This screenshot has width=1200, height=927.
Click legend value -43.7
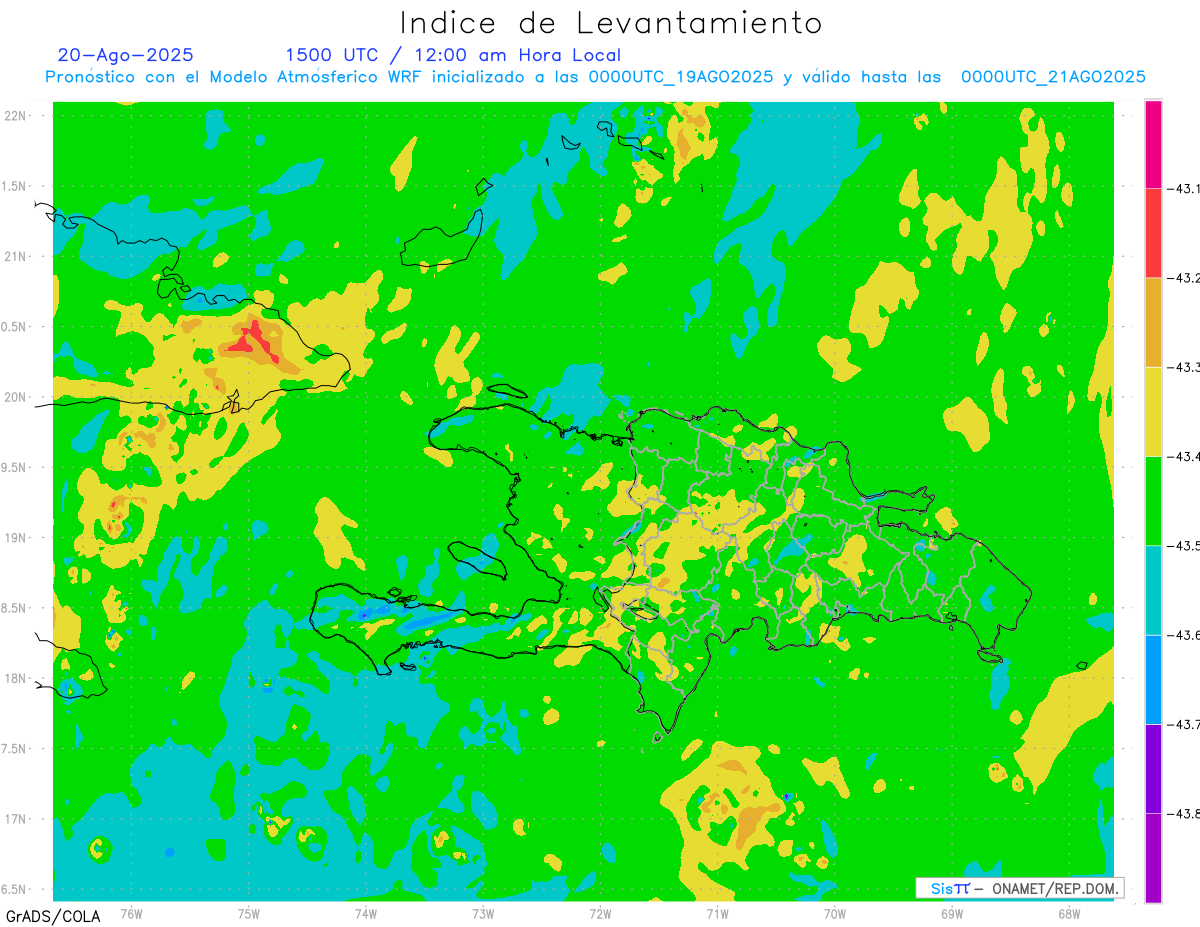tap(1182, 724)
